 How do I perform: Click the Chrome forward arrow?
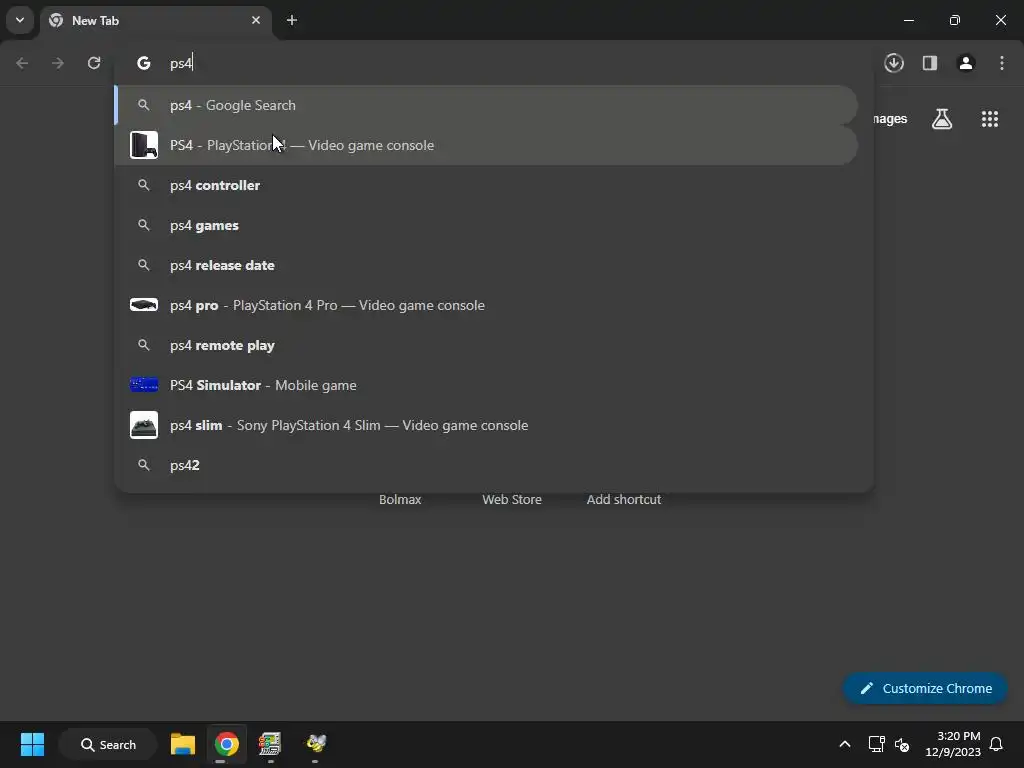click(58, 63)
